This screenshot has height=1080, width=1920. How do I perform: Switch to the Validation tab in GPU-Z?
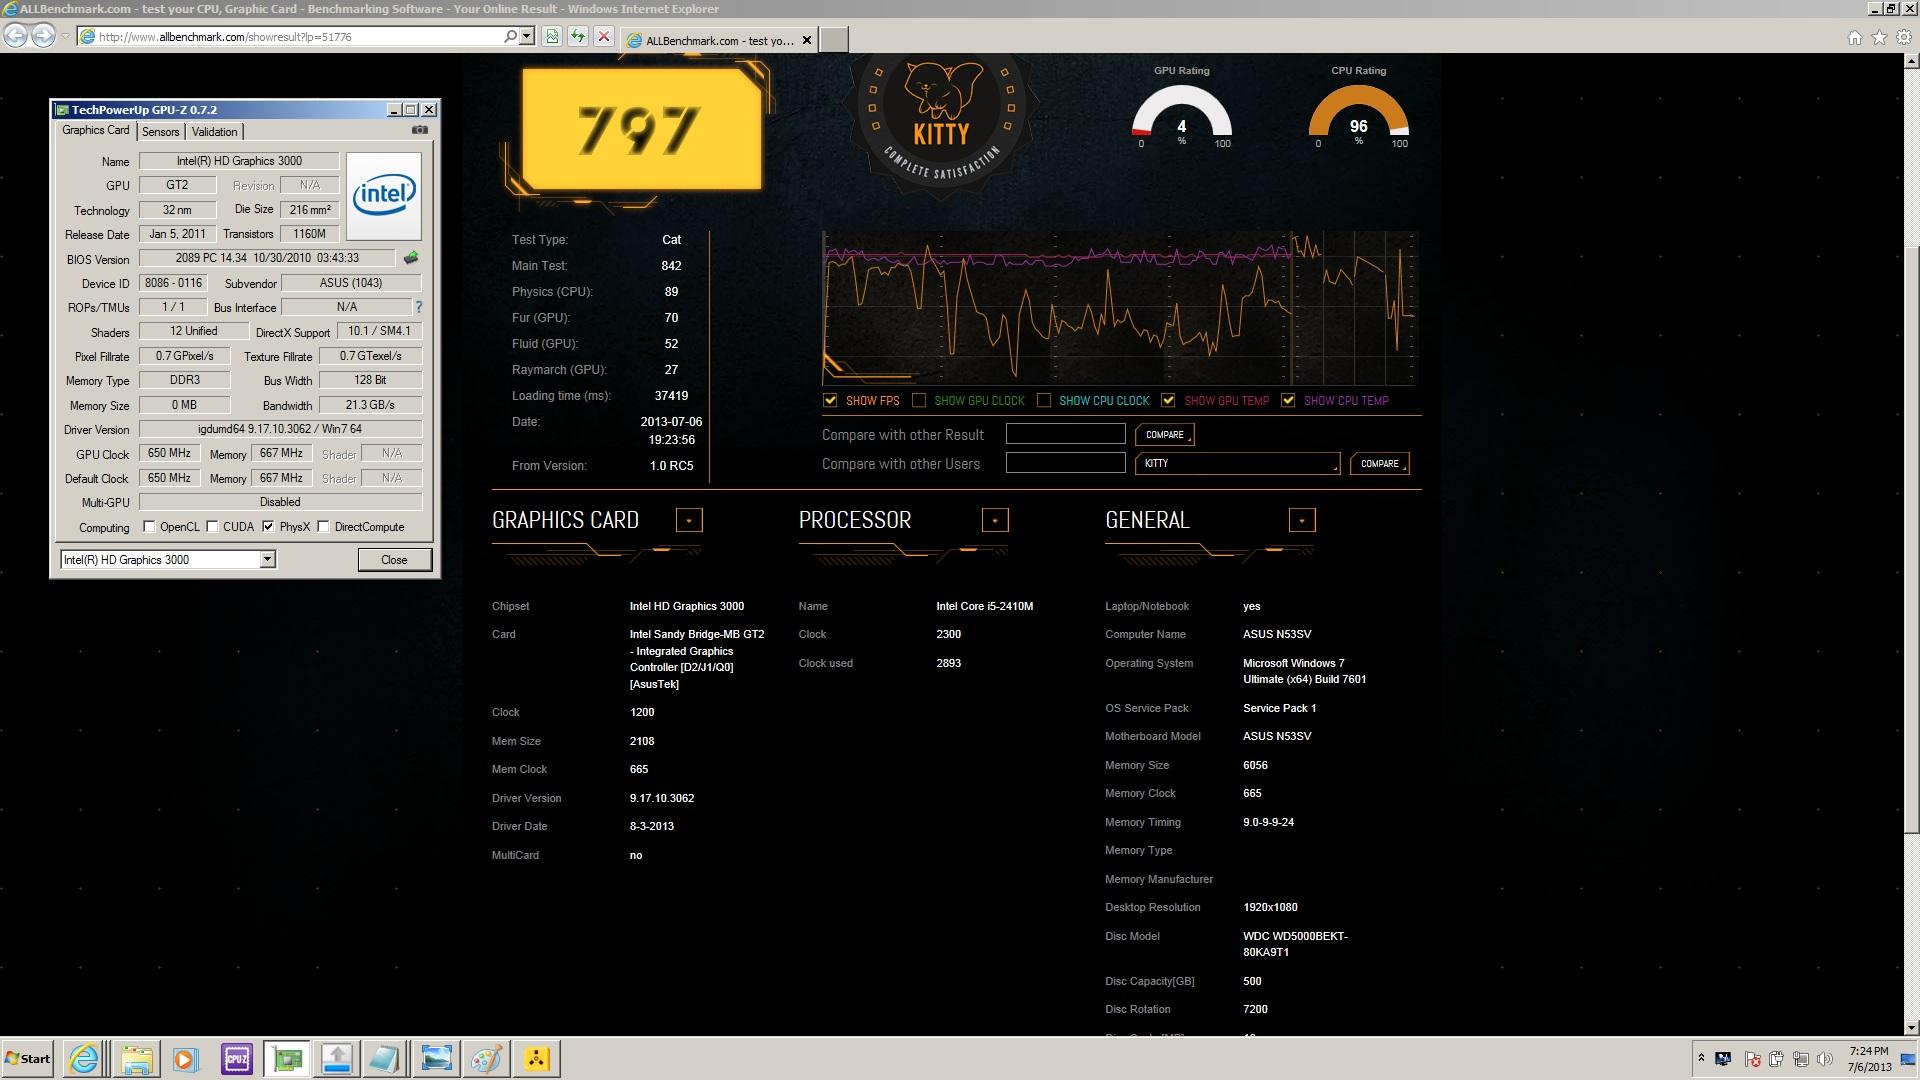tap(214, 132)
